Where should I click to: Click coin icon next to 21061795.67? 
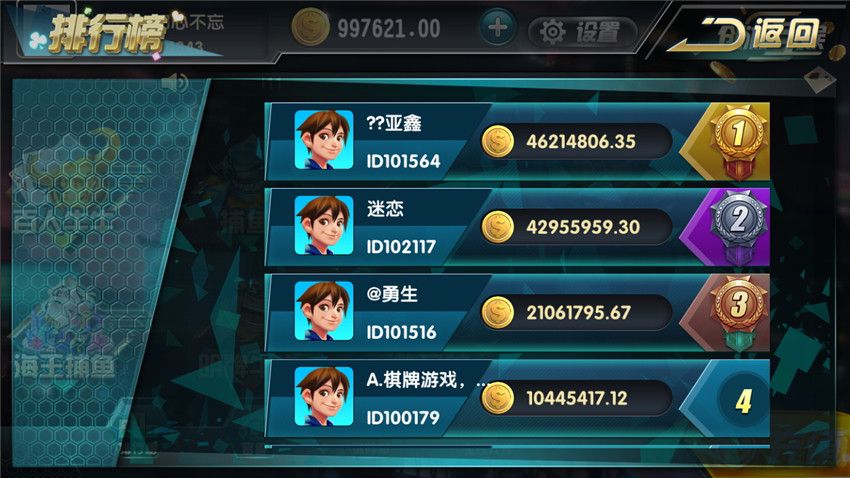(497, 313)
